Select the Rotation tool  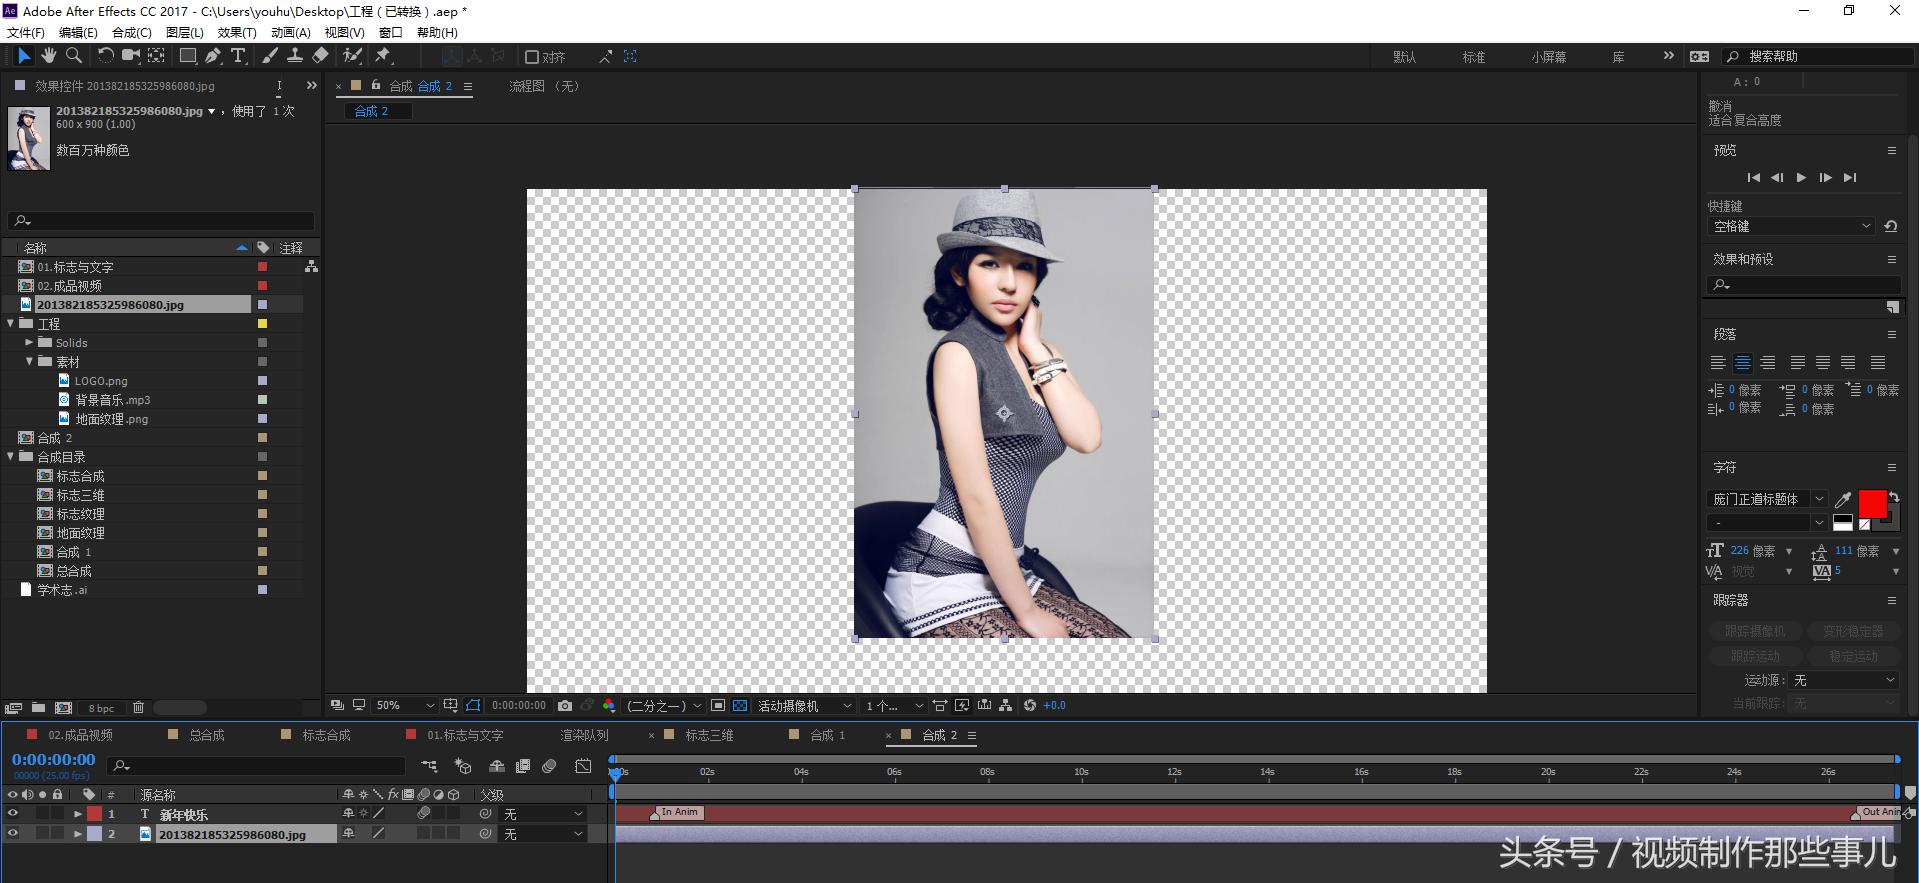(105, 56)
